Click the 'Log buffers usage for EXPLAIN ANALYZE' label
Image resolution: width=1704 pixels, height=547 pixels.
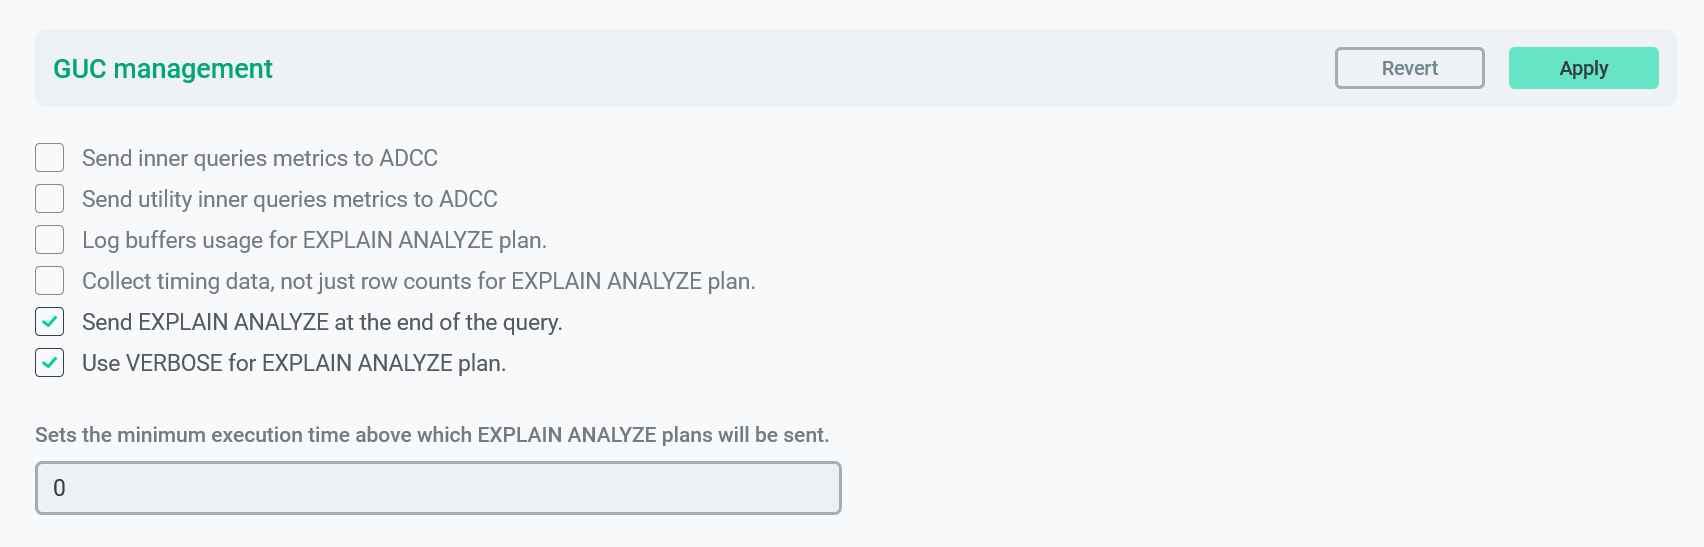[x=314, y=240]
